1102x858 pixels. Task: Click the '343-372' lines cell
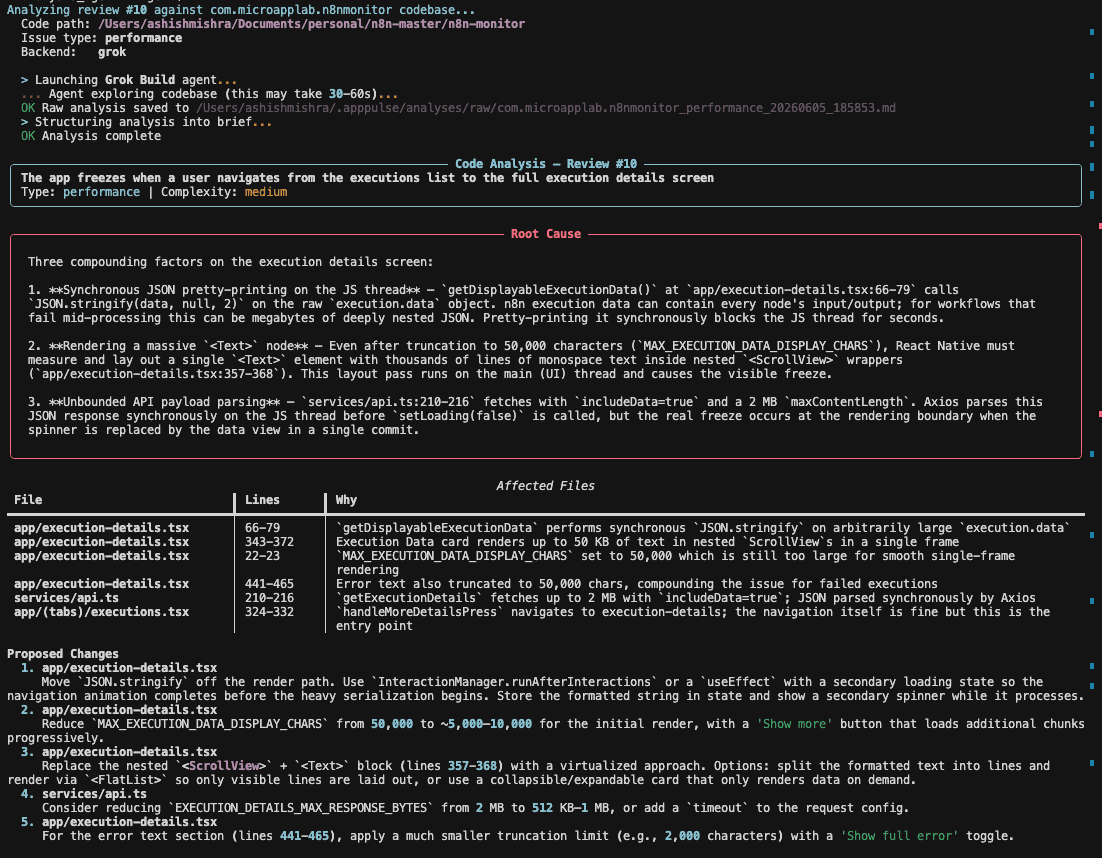tap(269, 542)
